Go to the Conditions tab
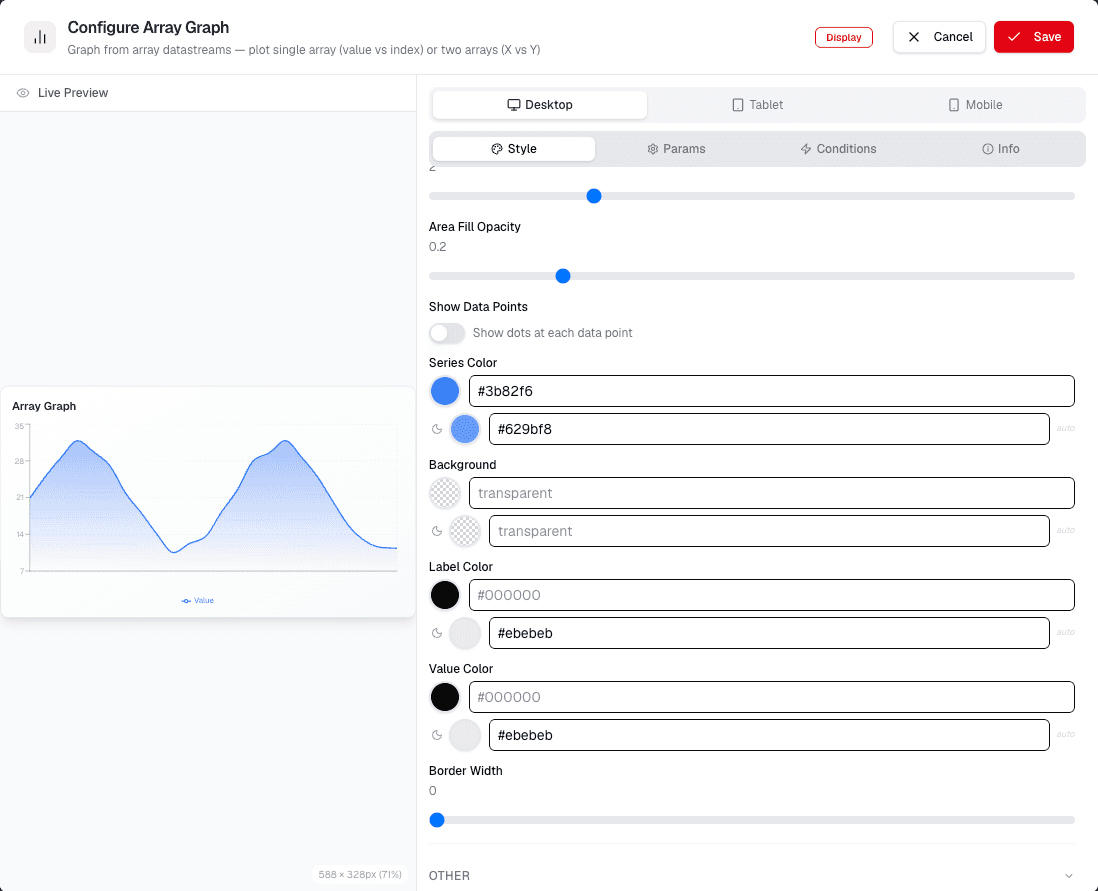This screenshot has height=891, width=1098. [838, 149]
